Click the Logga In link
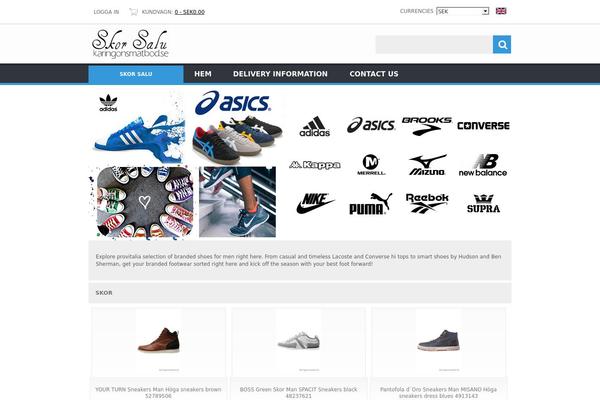Screen dimensions: 600x400 [106, 12]
